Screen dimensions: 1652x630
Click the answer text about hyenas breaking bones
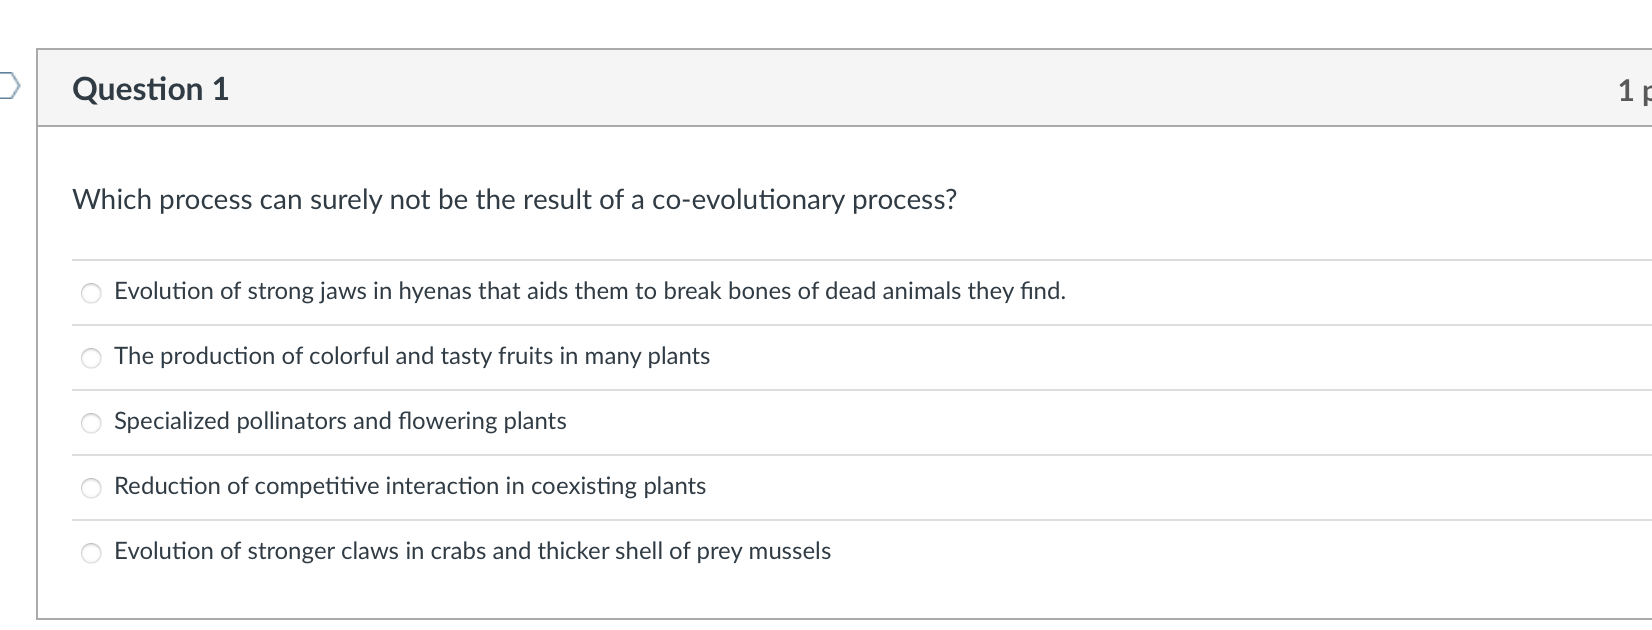click(589, 291)
